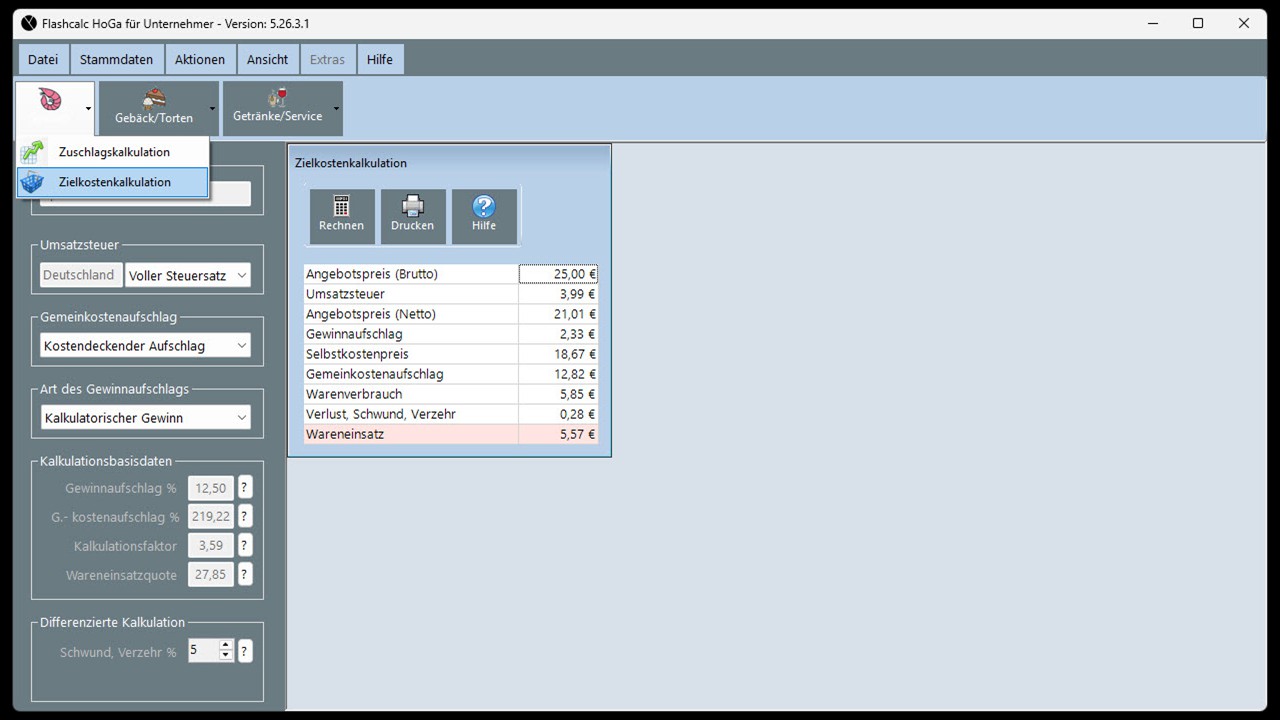
Task: Click the Angebotspreis (Brutto) value 25,00 €
Action: 558,274
